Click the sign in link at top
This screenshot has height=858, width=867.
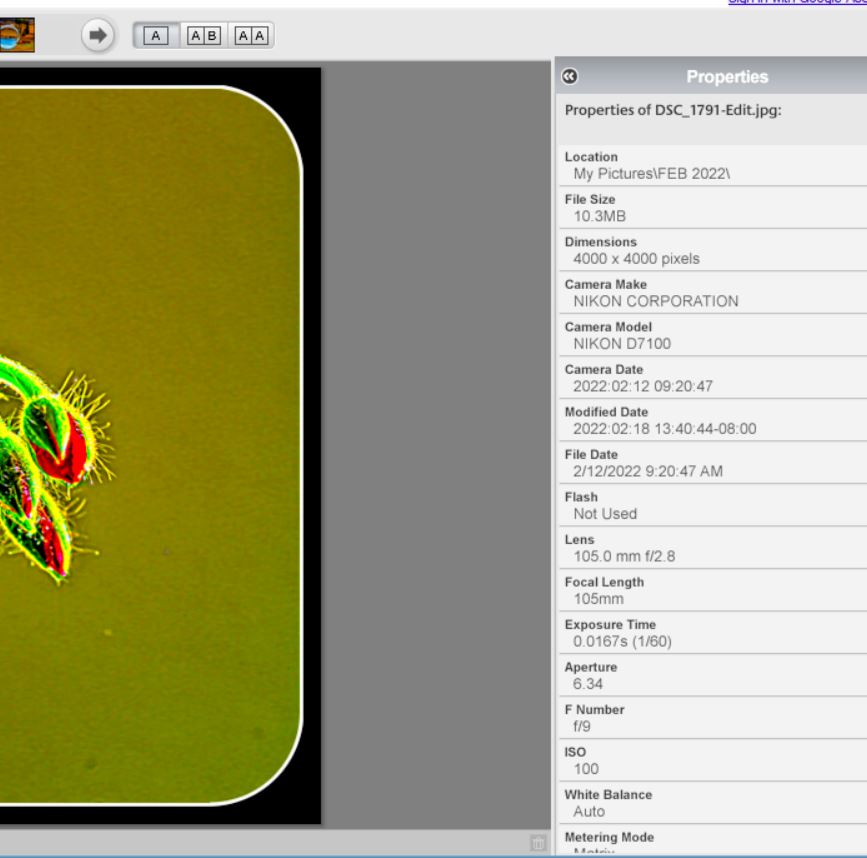[797, 2]
